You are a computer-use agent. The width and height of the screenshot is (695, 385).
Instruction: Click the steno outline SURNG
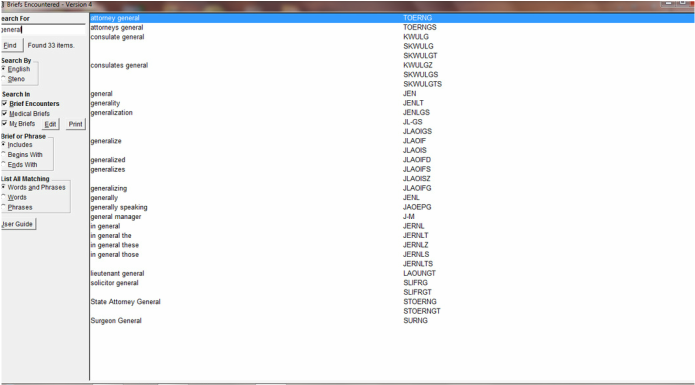[x=415, y=320]
